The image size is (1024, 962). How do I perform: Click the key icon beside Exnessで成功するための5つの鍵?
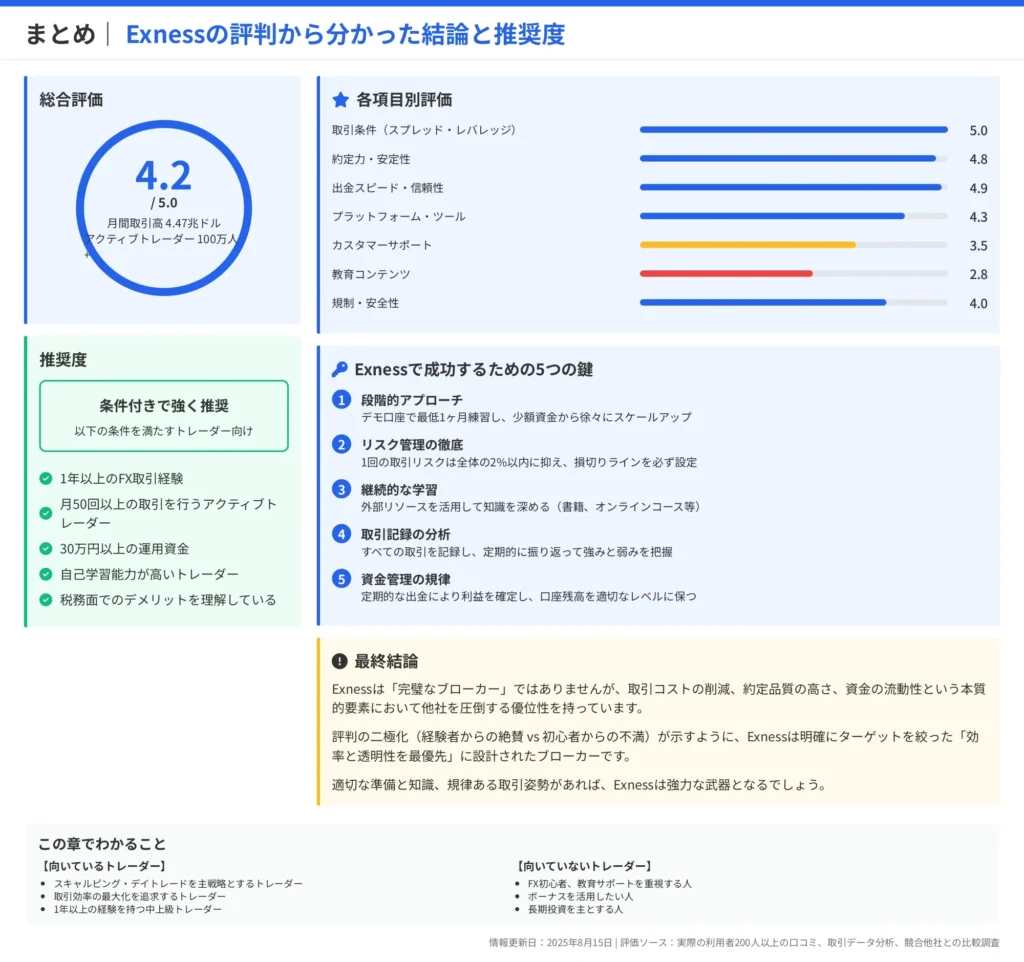click(339, 369)
